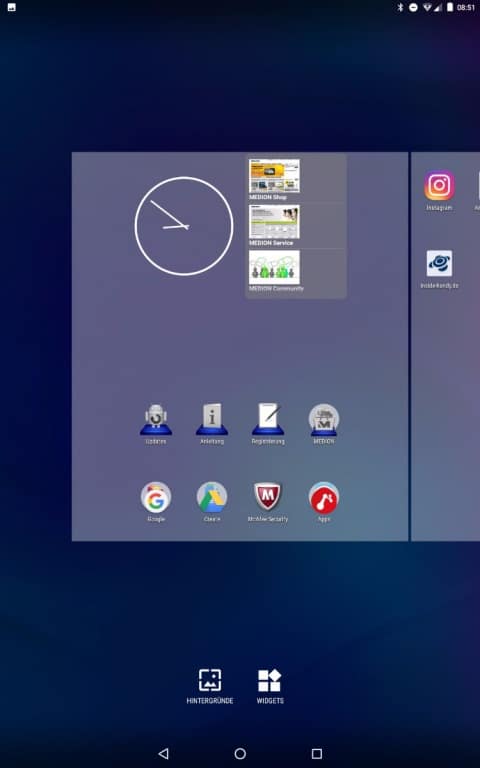Open the Registrierung app icon

click(x=268, y=421)
